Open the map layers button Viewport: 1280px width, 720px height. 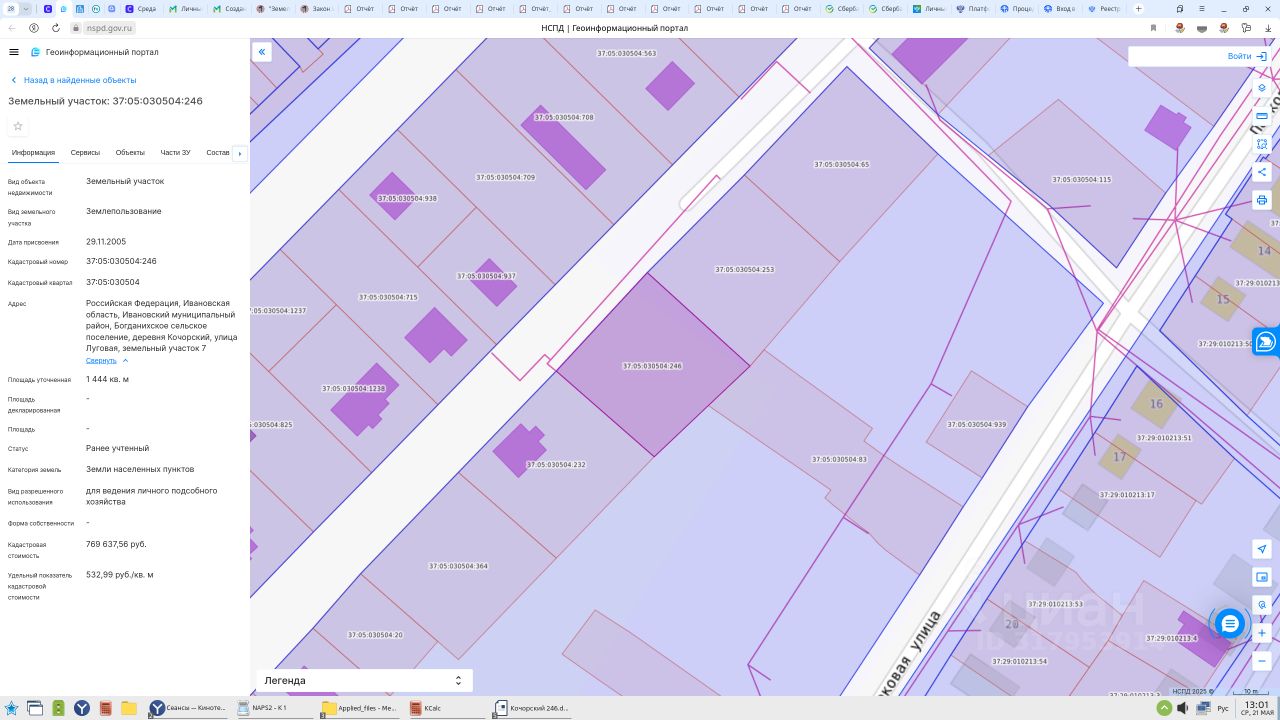1262,88
